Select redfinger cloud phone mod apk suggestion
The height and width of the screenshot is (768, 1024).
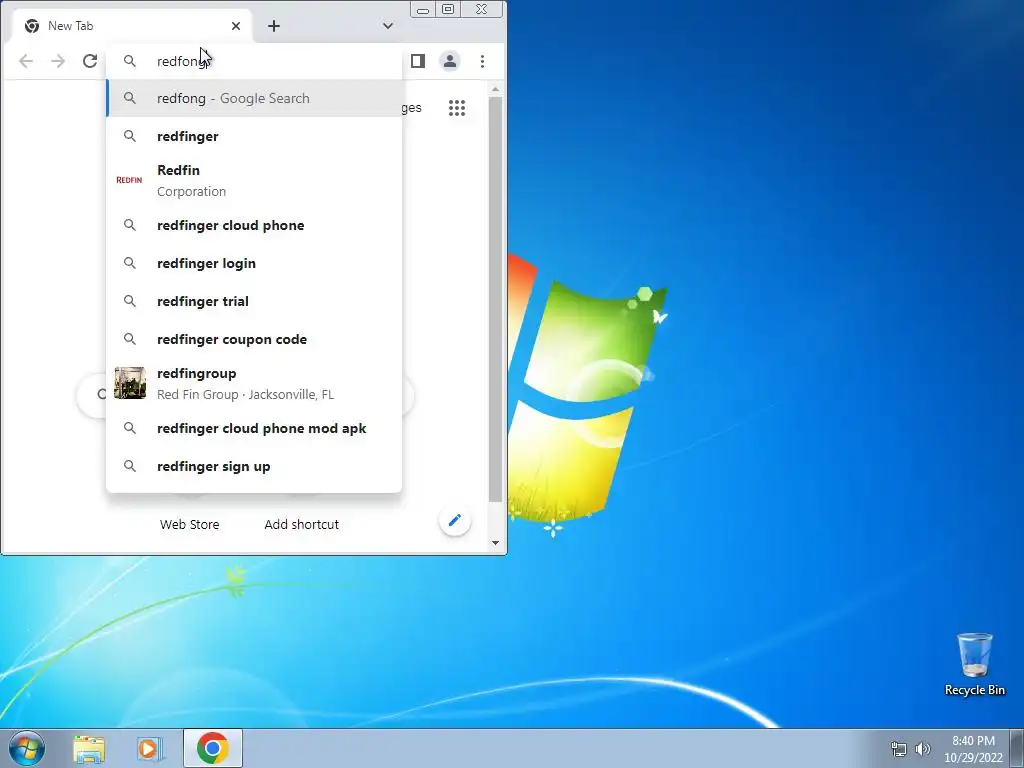tap(254, 428)
